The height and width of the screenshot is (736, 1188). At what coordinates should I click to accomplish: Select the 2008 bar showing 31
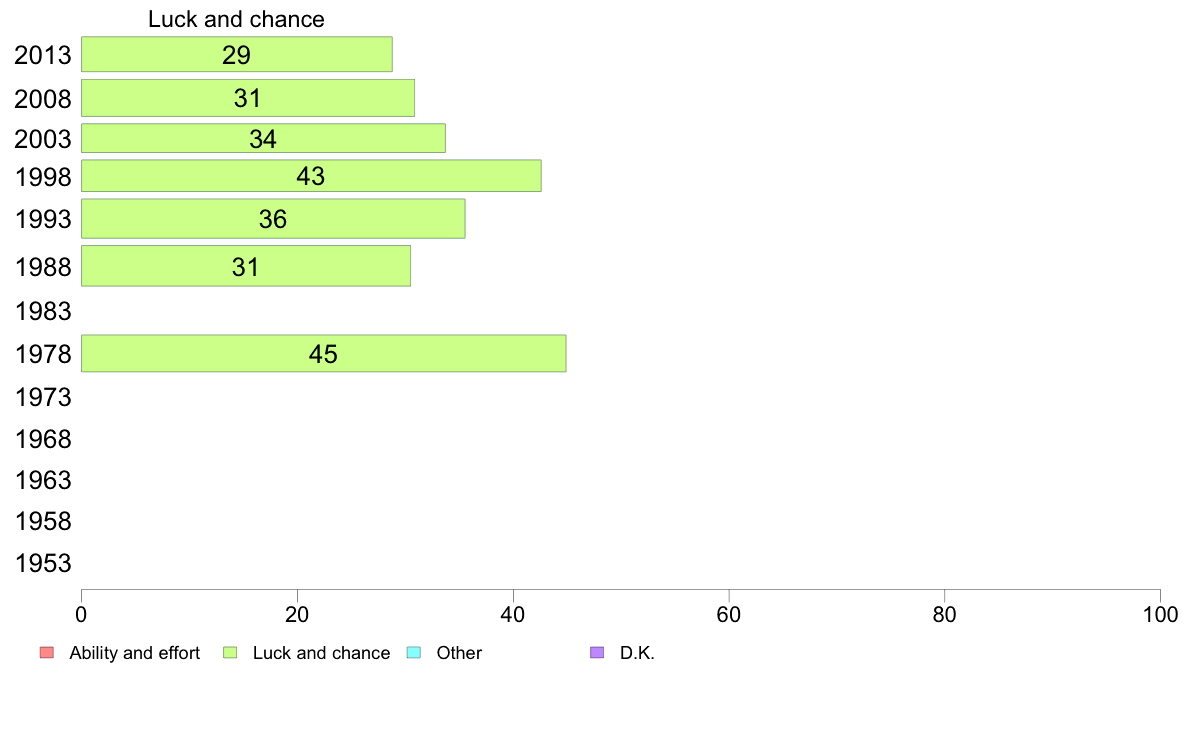coord(247,98)
